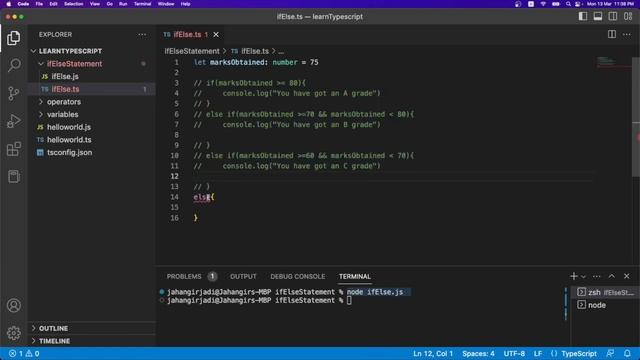Image resolution: width=640 pixels, height=360 pixels.
Task: Click the editor vertical scrollbar
Action: coord(636,116)
